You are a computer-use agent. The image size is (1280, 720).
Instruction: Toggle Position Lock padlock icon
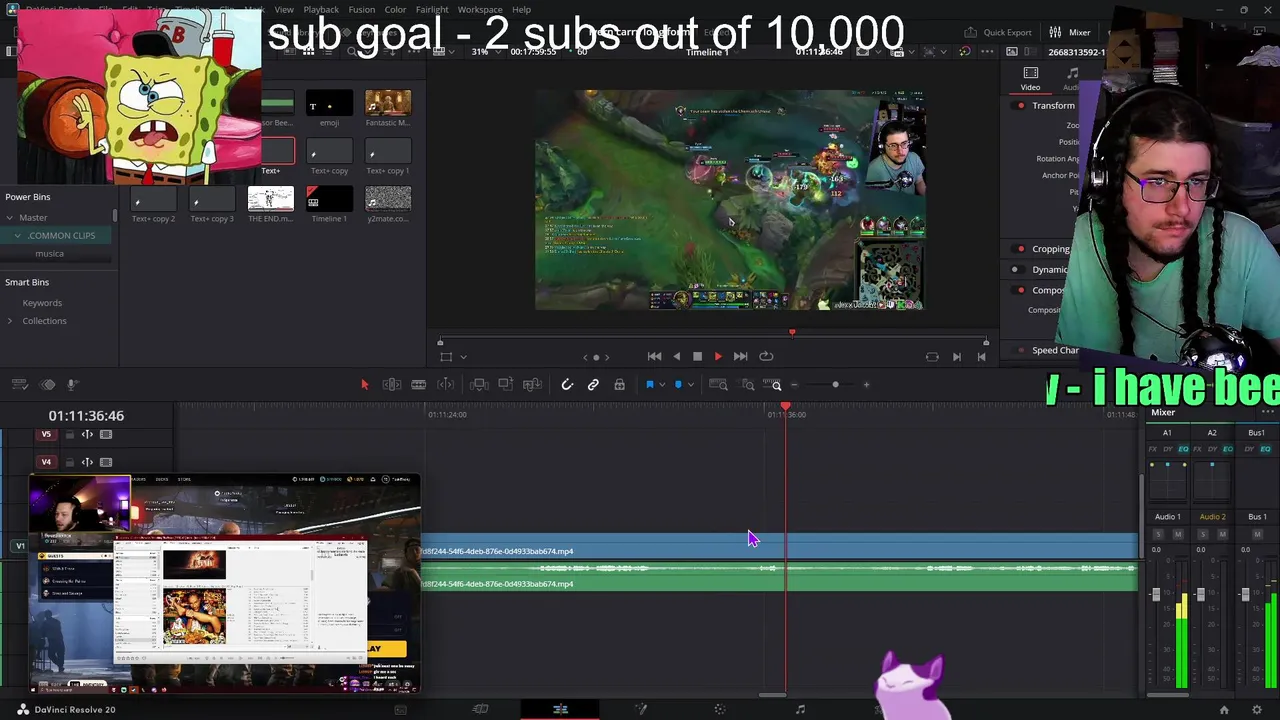tap(619, 385)
